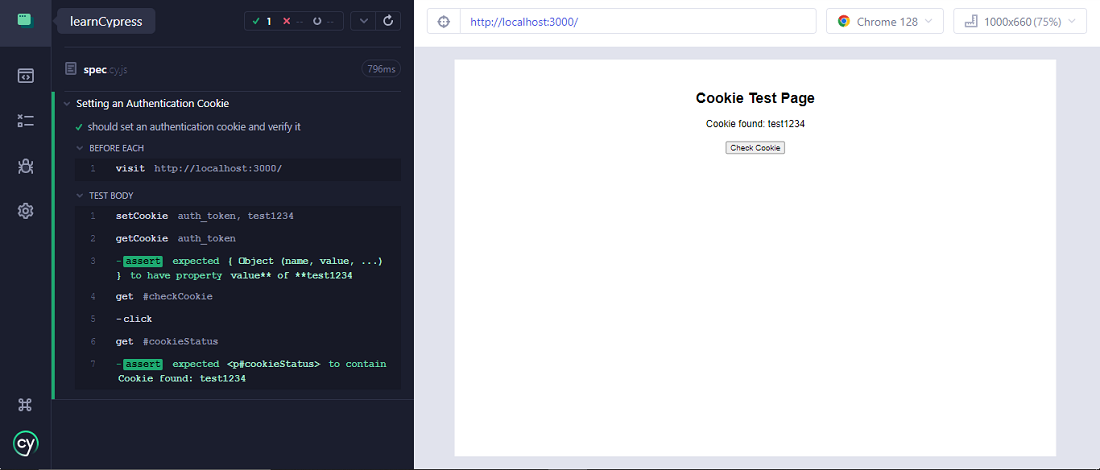Open the Specs sidebar icon
The height and width of the screenshot is (470, 1100).
[x=25, y=76]
